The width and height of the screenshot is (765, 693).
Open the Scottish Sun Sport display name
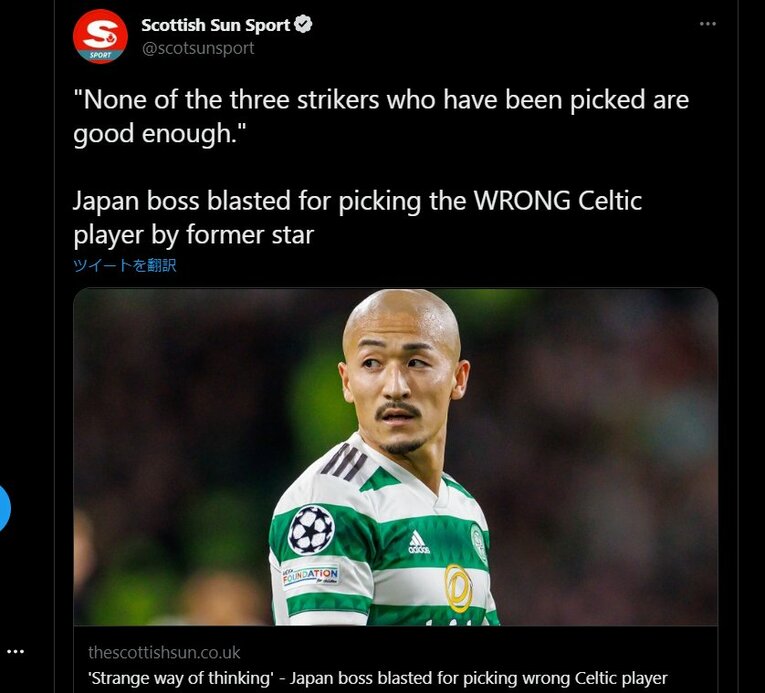coord(216,25)
